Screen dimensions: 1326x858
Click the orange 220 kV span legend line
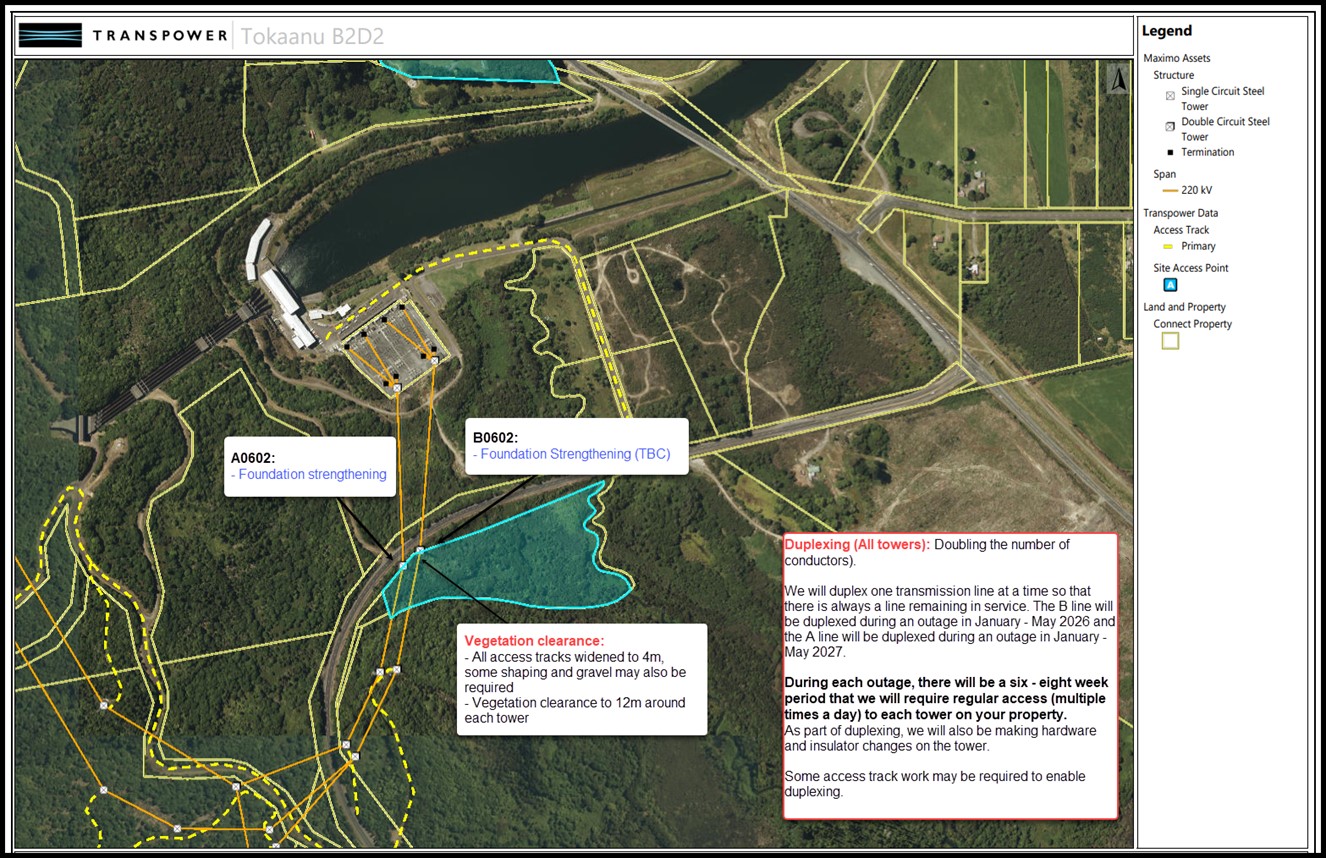point(1171,190)
